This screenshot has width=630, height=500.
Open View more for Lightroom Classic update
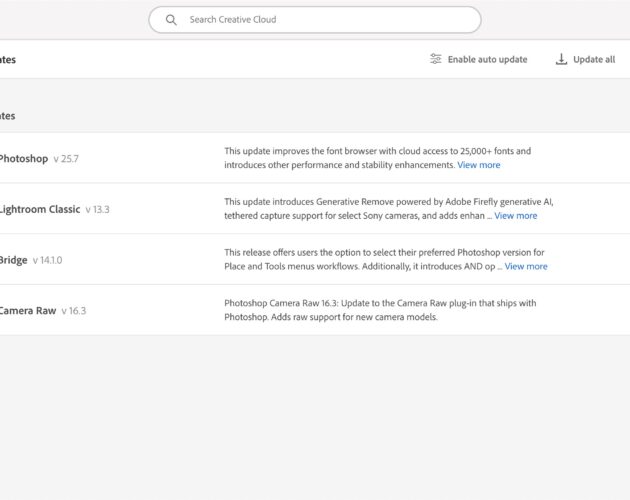[x=515, y=215]
